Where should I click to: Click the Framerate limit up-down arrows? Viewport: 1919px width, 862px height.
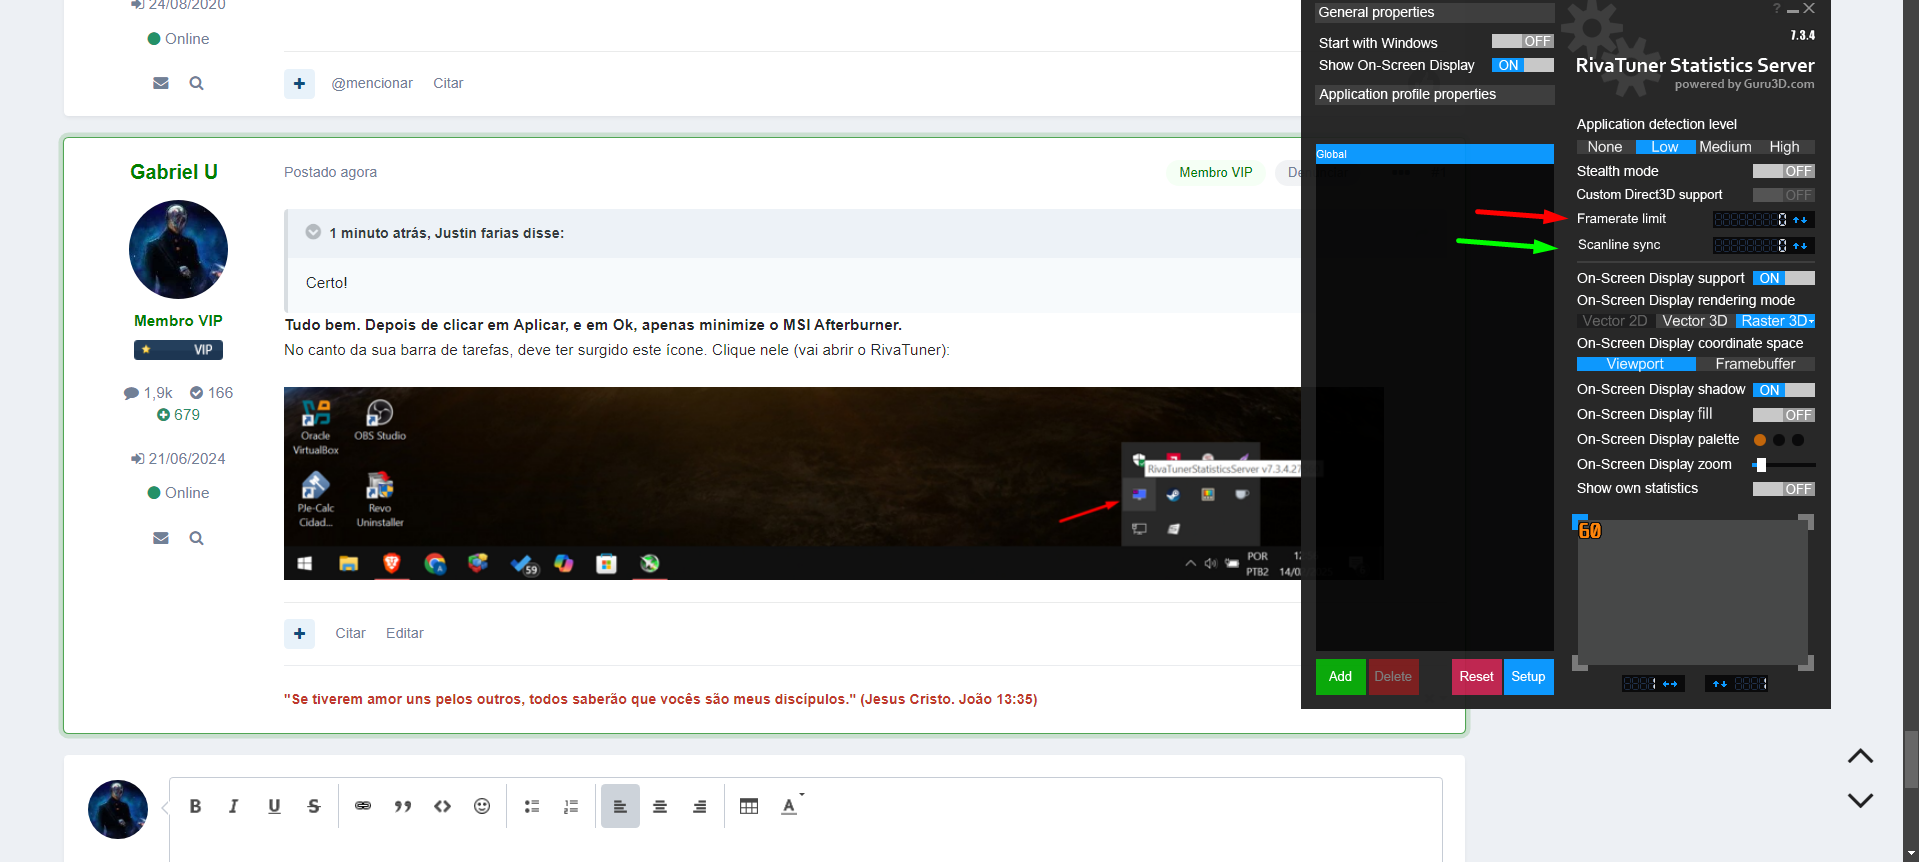click(1801, 219)
